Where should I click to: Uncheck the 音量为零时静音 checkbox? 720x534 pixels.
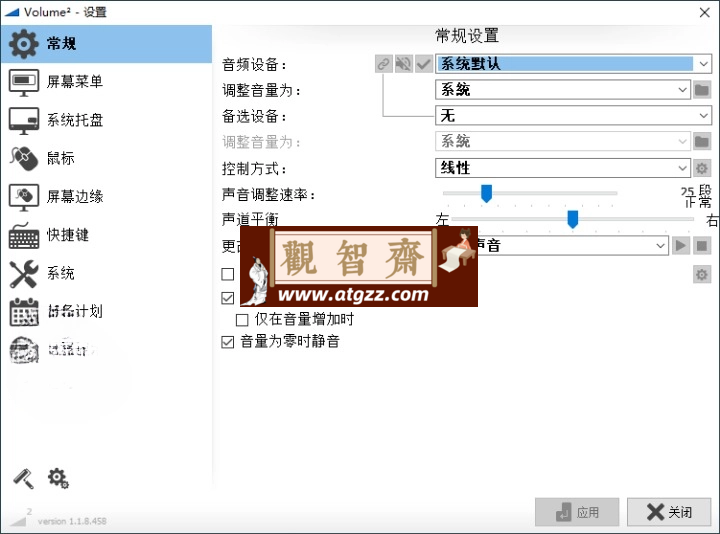pyautogui.click(x=228, y=342)
